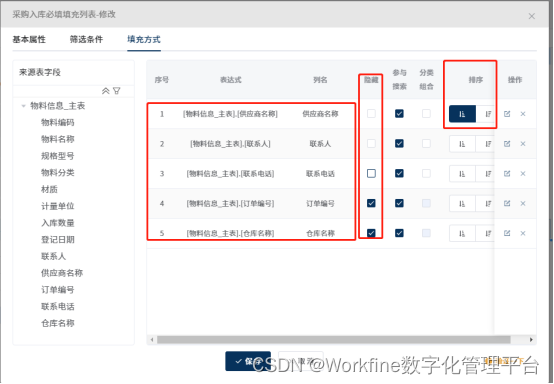
Task: Collapse the 物料信息_主表 tree node arrow
Action: (24, 106)
